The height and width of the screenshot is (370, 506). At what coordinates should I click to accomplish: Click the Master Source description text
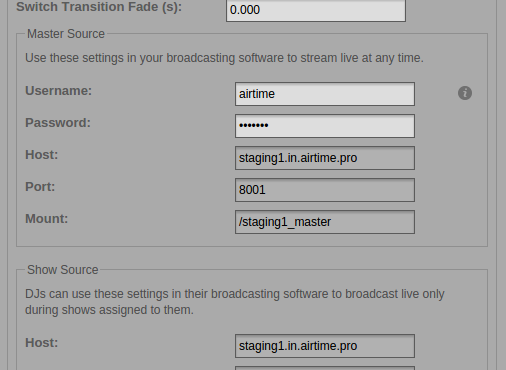click(x=224, y=58)
